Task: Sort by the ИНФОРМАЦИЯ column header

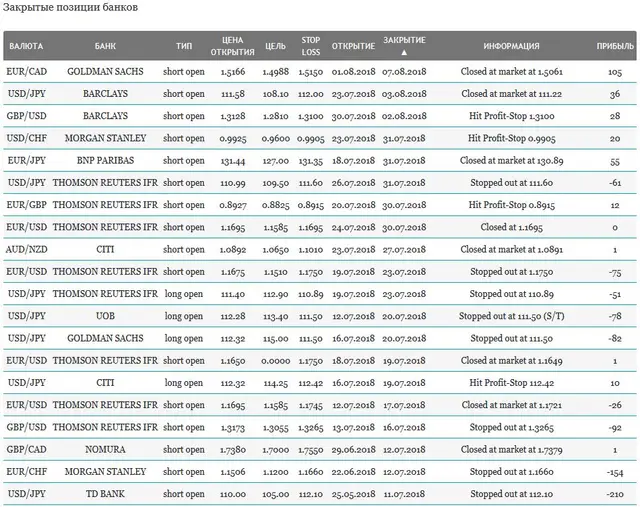Action: 511,46
